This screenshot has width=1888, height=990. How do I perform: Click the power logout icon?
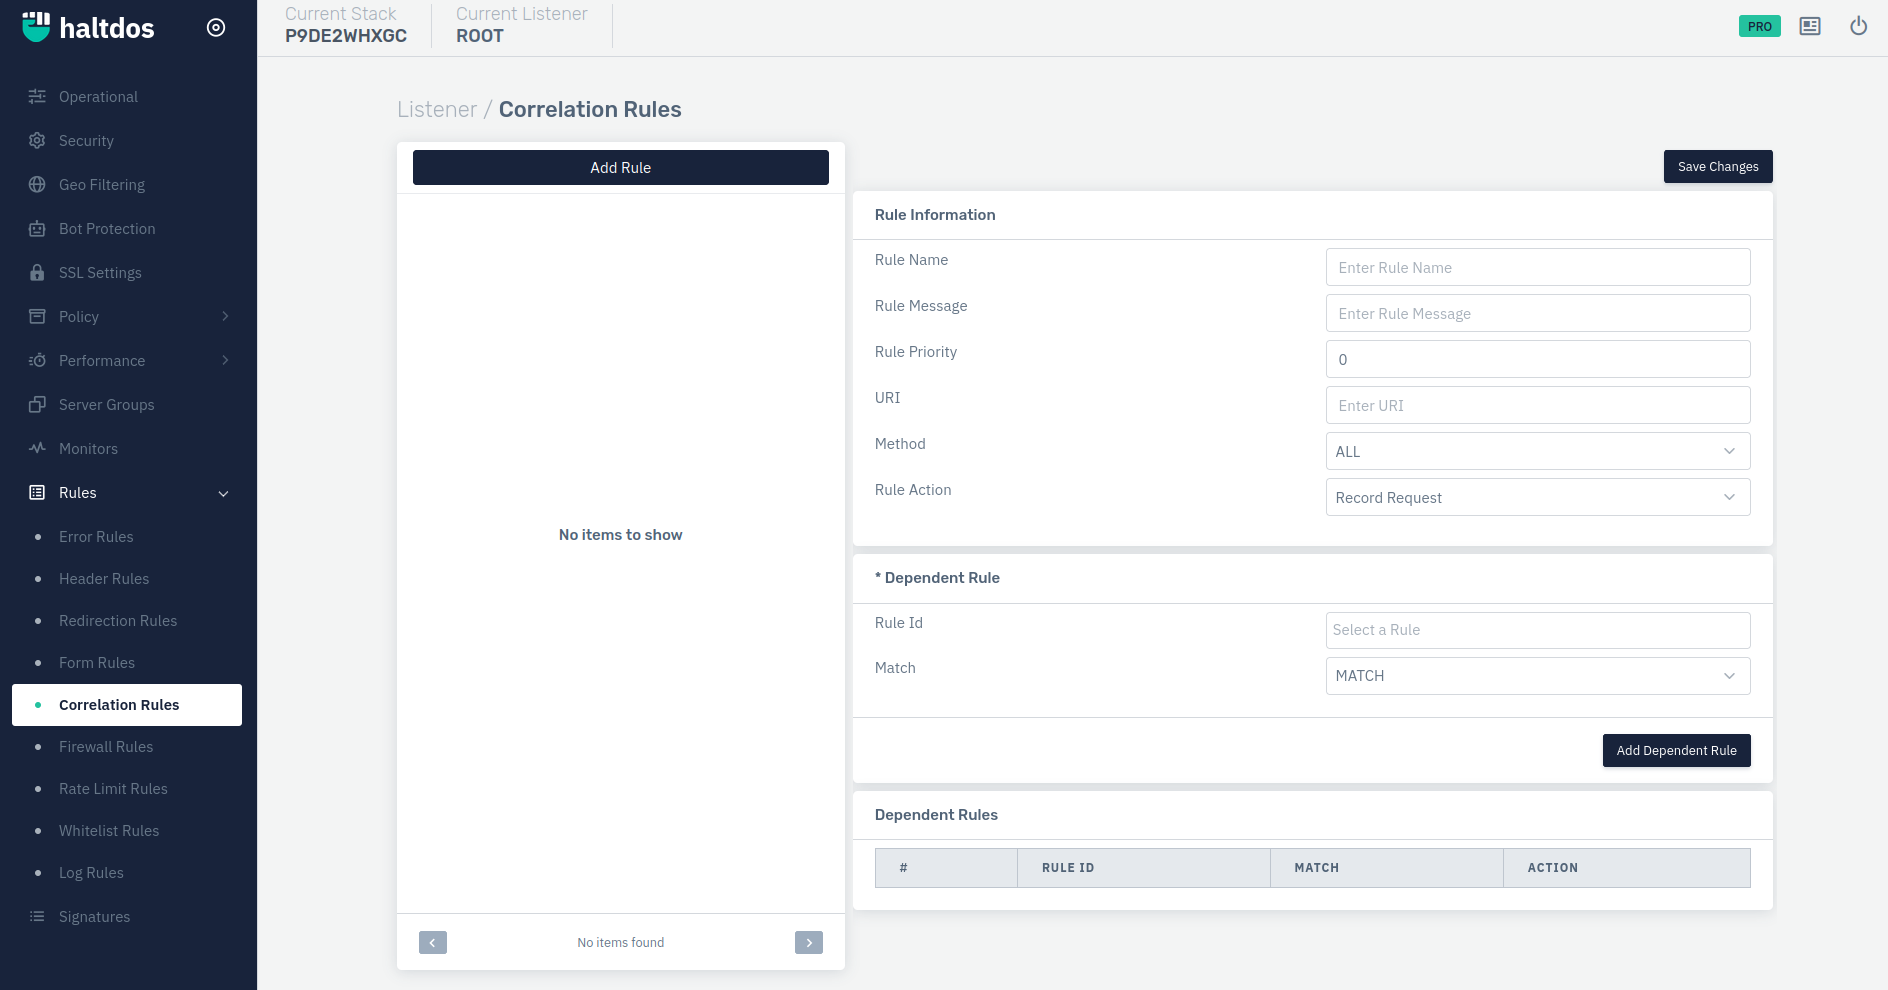(1858, 26)
